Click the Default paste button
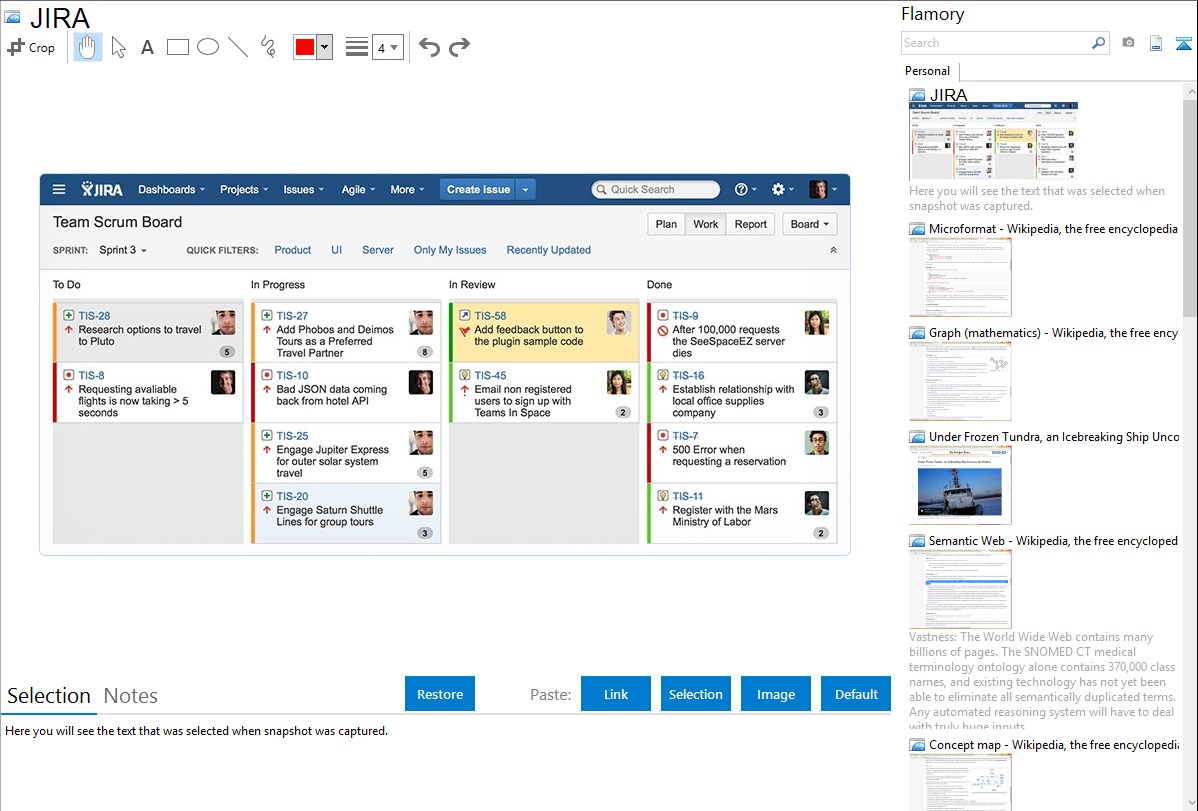 (856, 694)
